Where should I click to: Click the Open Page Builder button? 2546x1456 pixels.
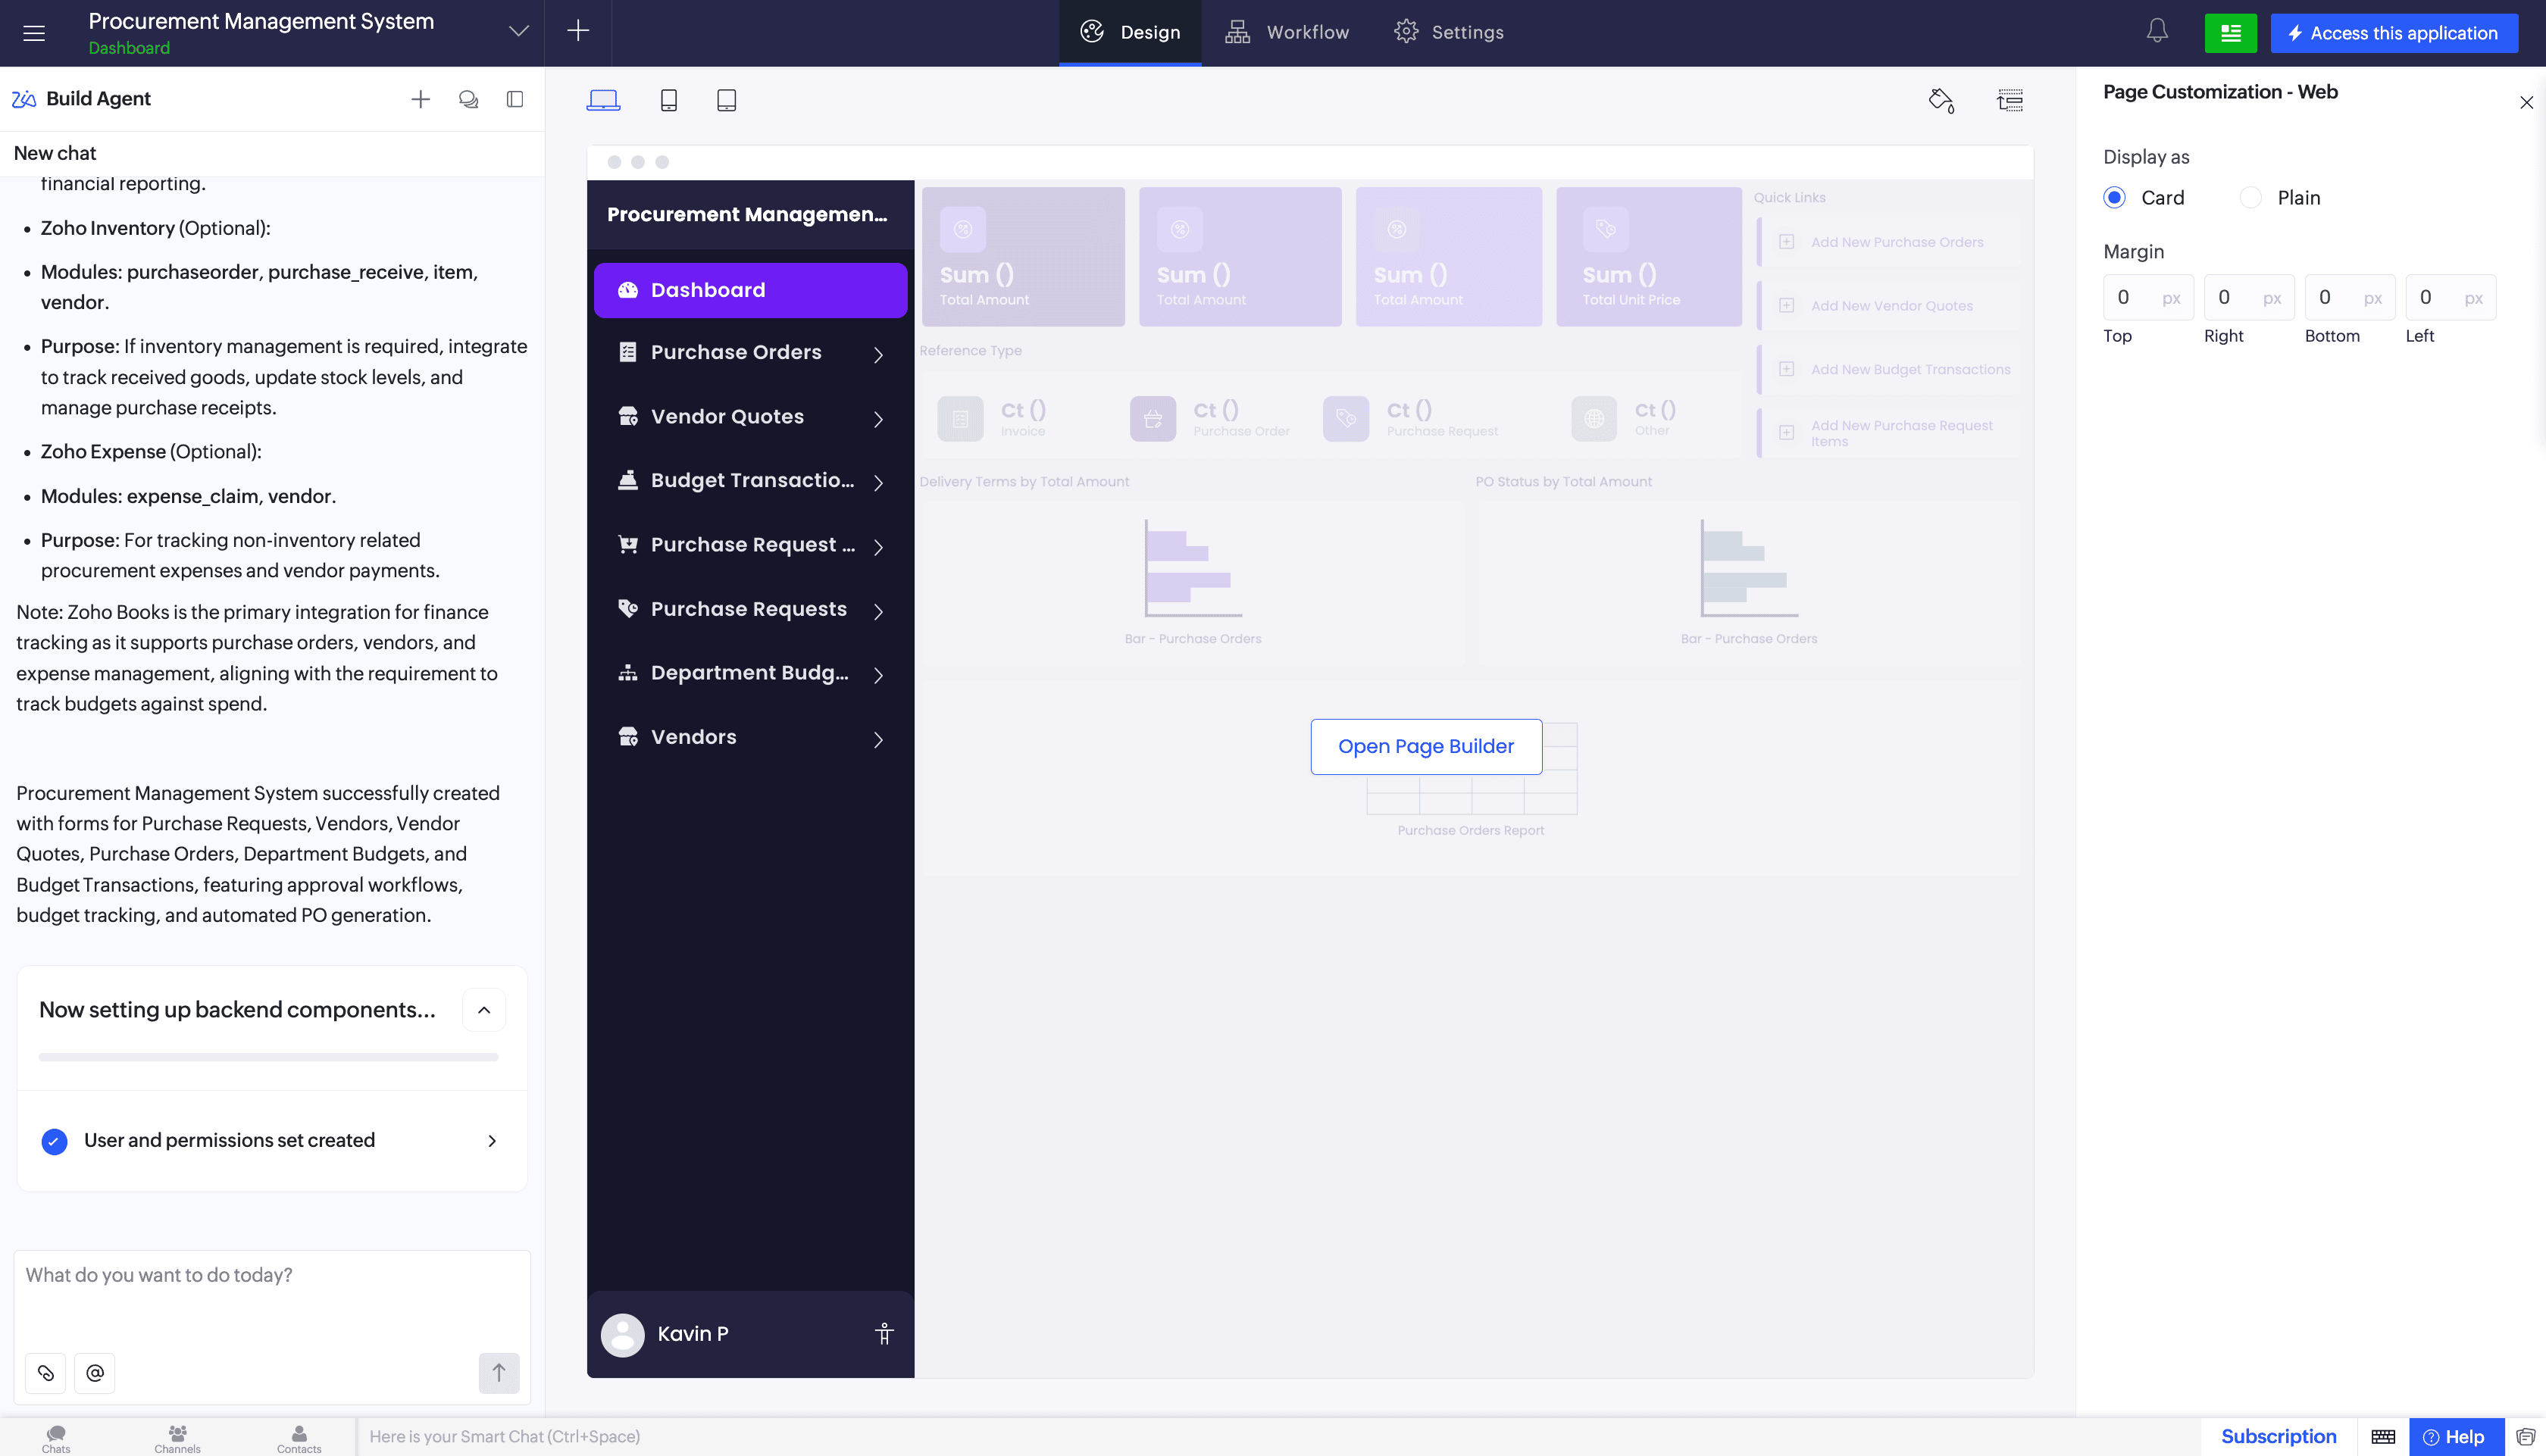point(1426,747)
